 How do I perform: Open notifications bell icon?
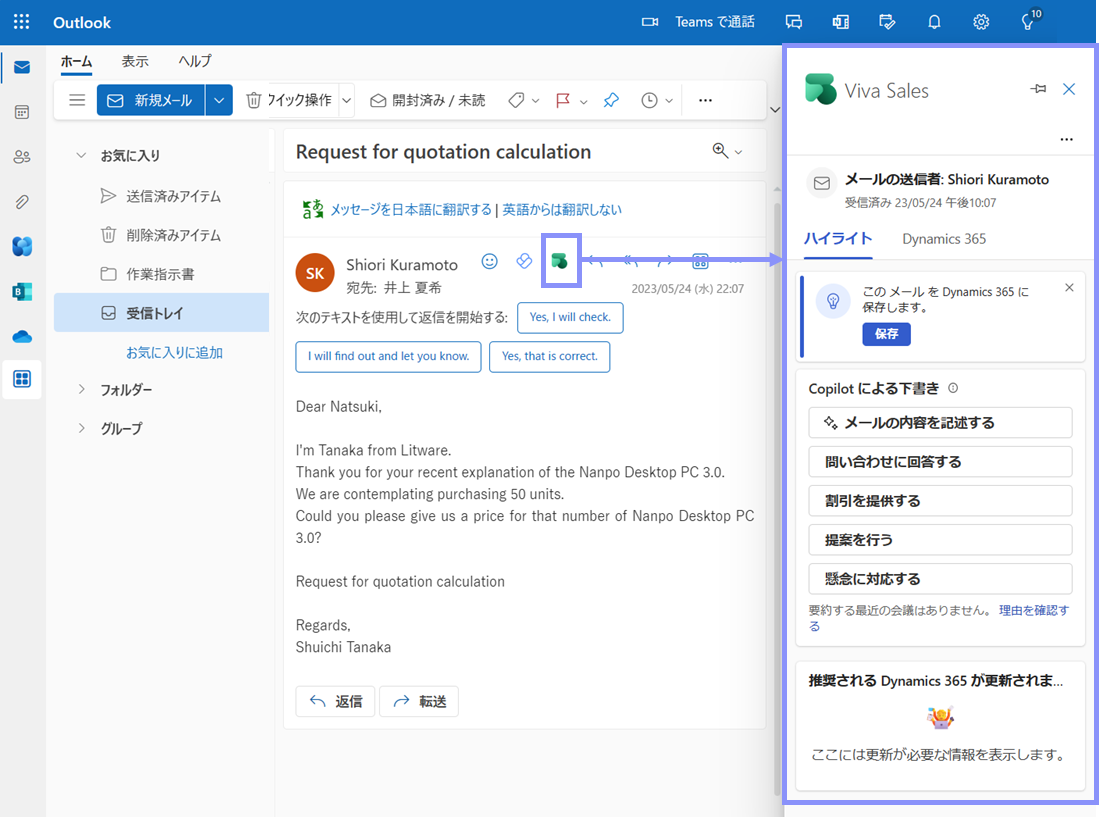[934, 22]
